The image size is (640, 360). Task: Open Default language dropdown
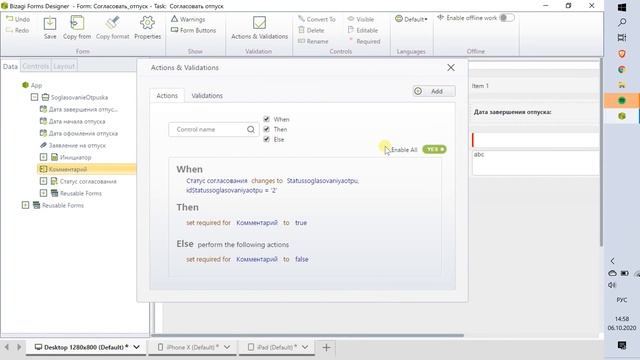411,19
